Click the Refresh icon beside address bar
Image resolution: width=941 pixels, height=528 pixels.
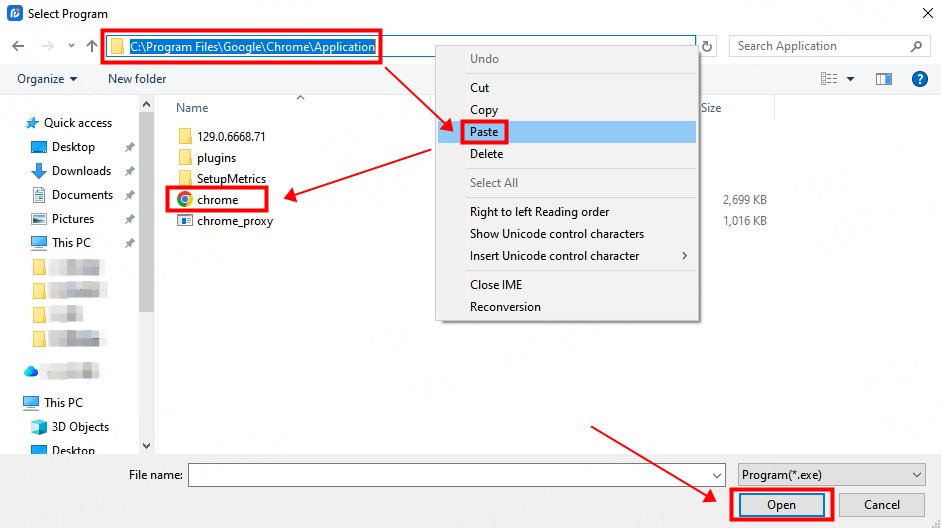click(x=708, y=46)
